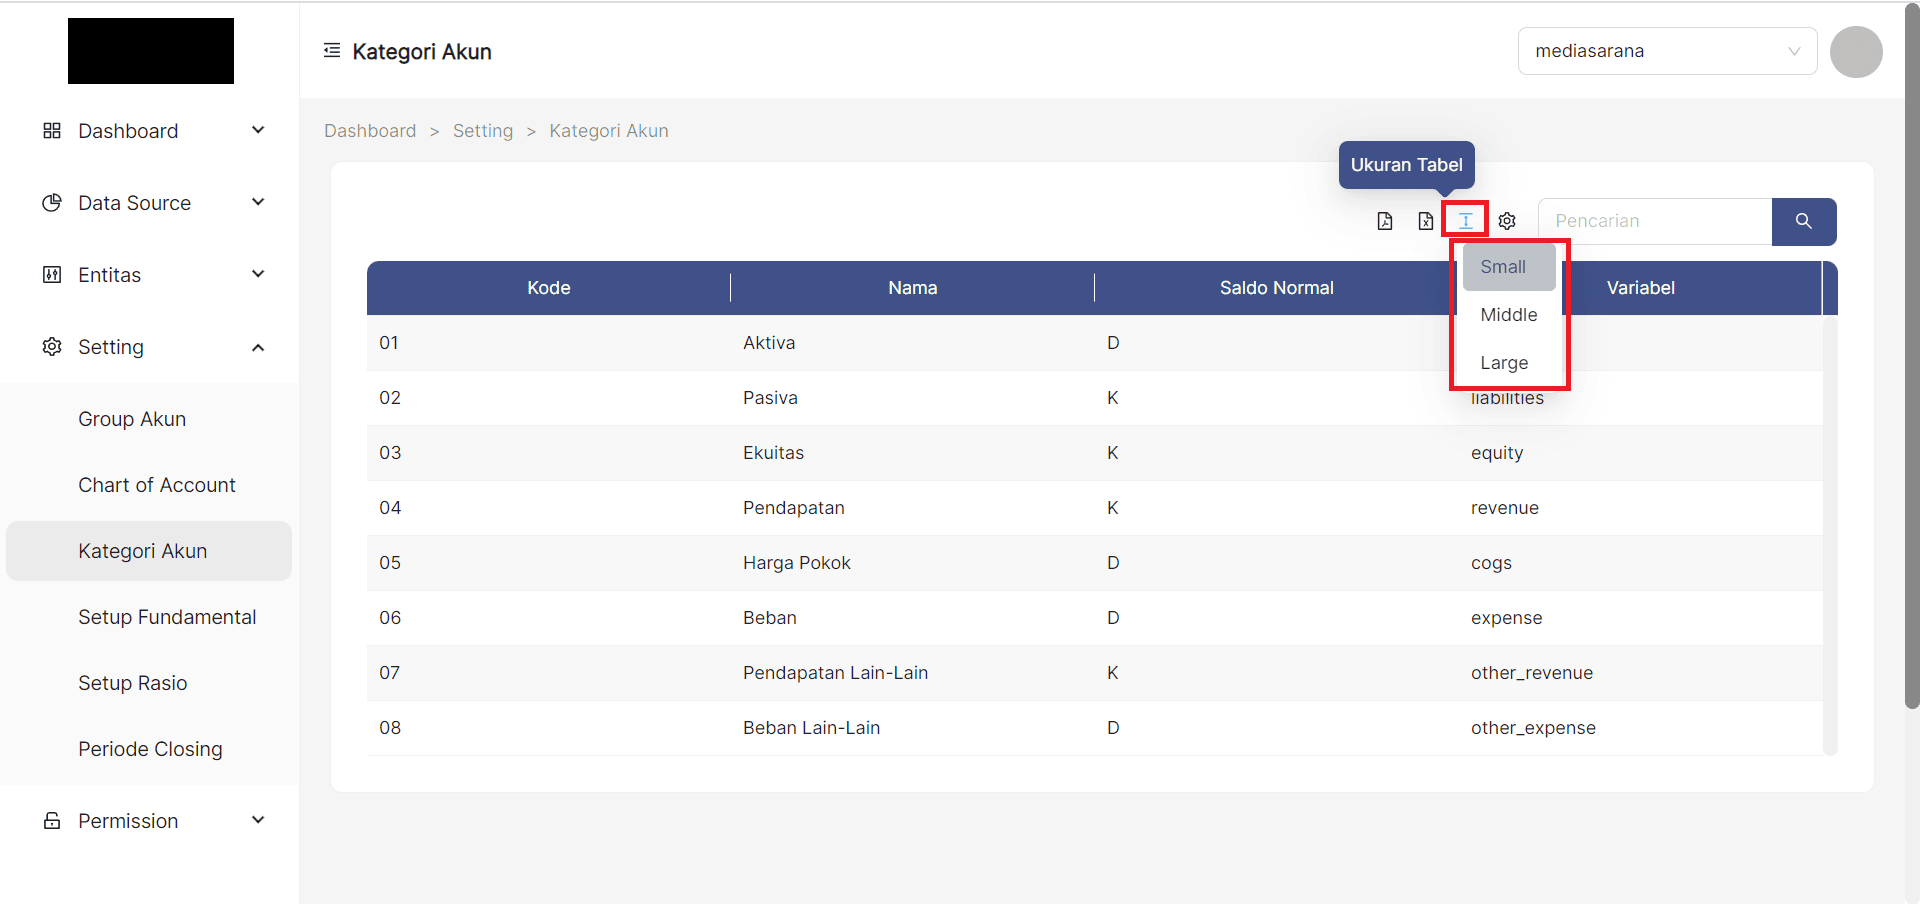Export the table to Excel
This screenshot has height=904, width=1920.
1425,221
